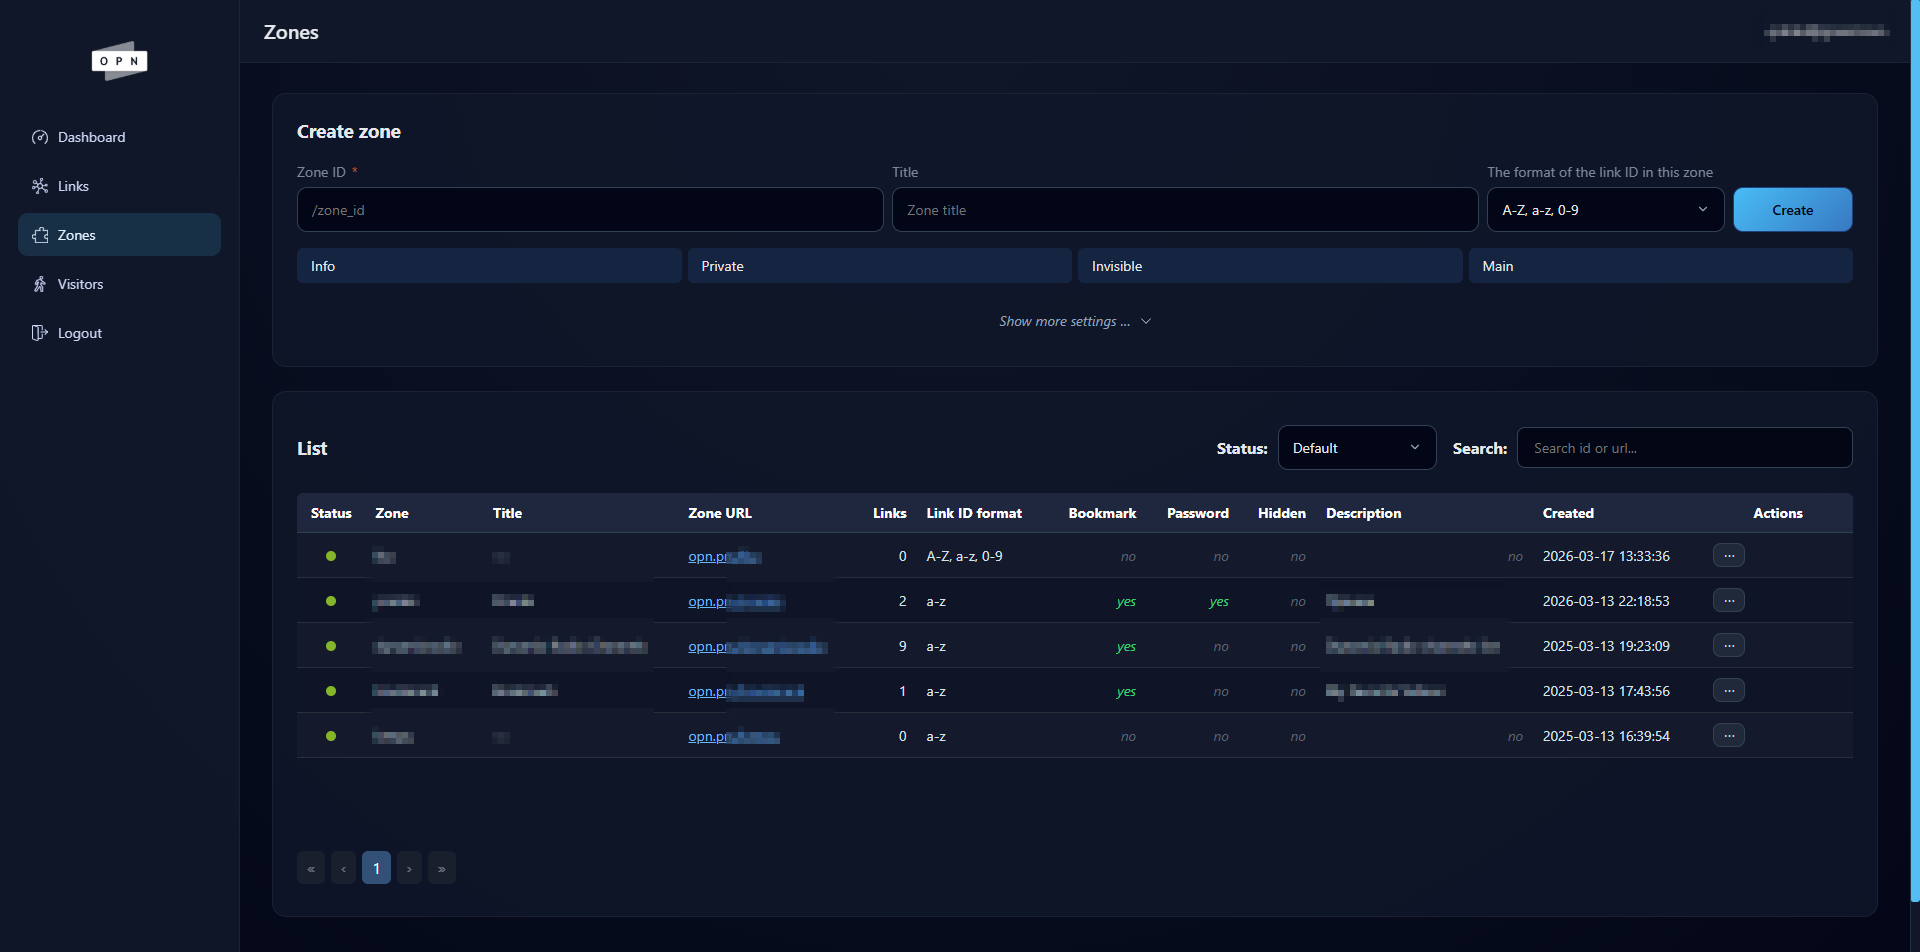Open the actions menu for the first zone row
The height and width of the screenshot is (952, 1920).
coord(1730,555)
